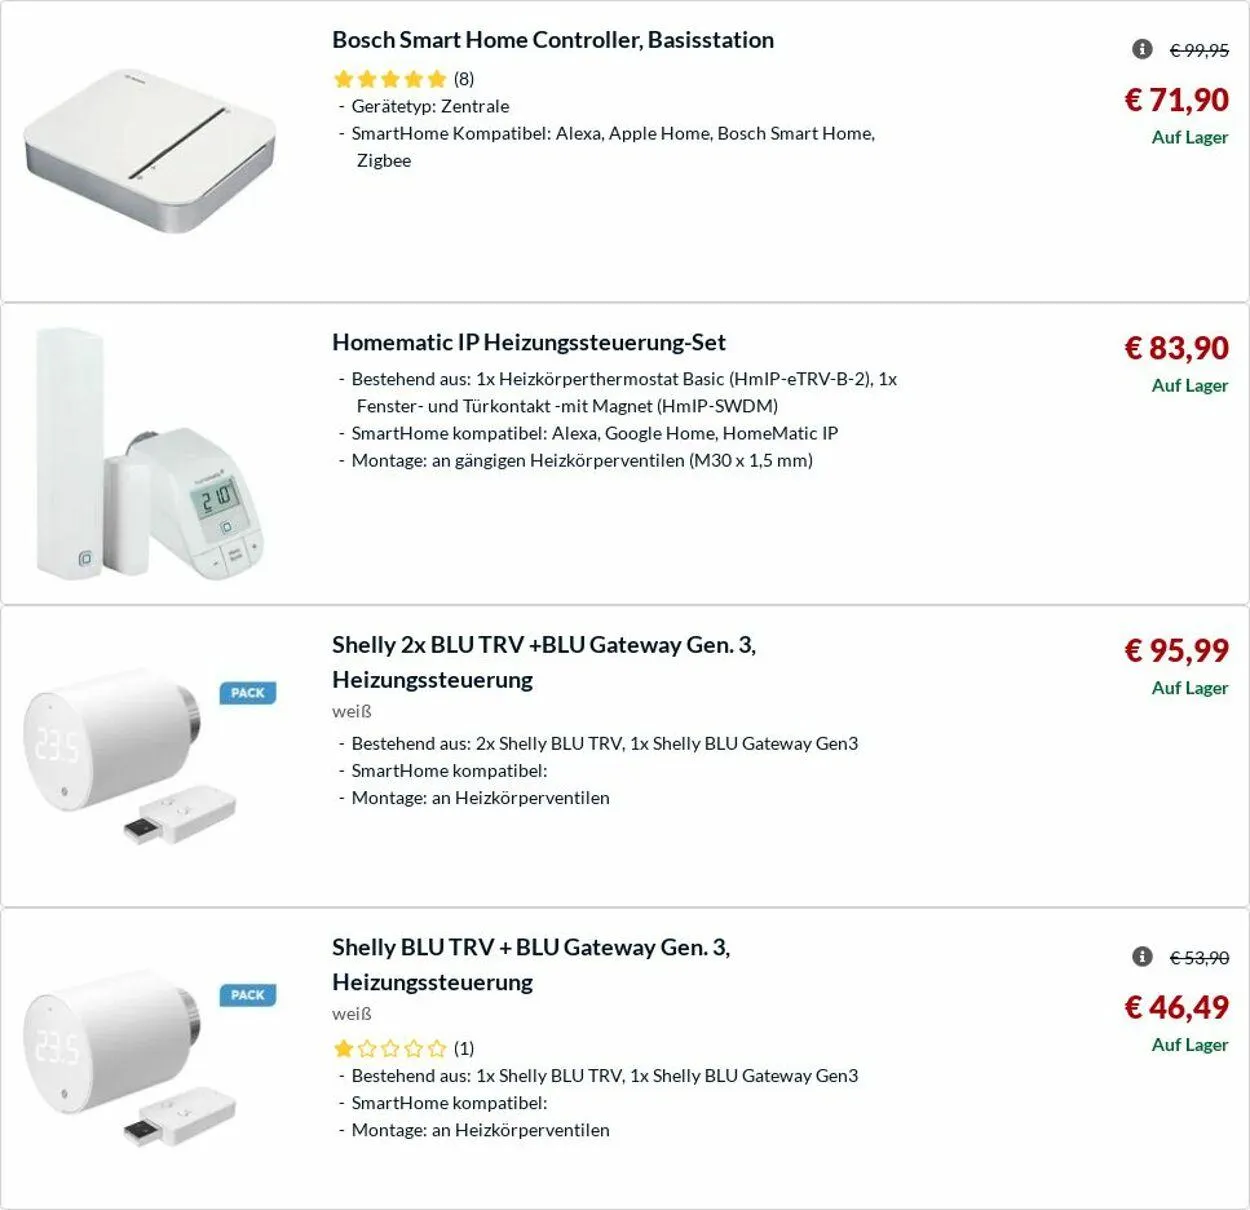This screenshot has height=1210, width=1250.
Task: Click the € 71,90 price
Action: pos(1176,100)
